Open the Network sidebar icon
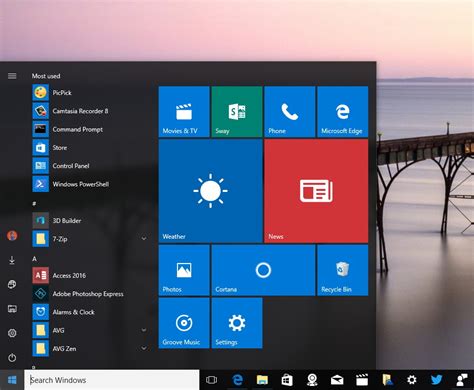 tap(12, 284)
